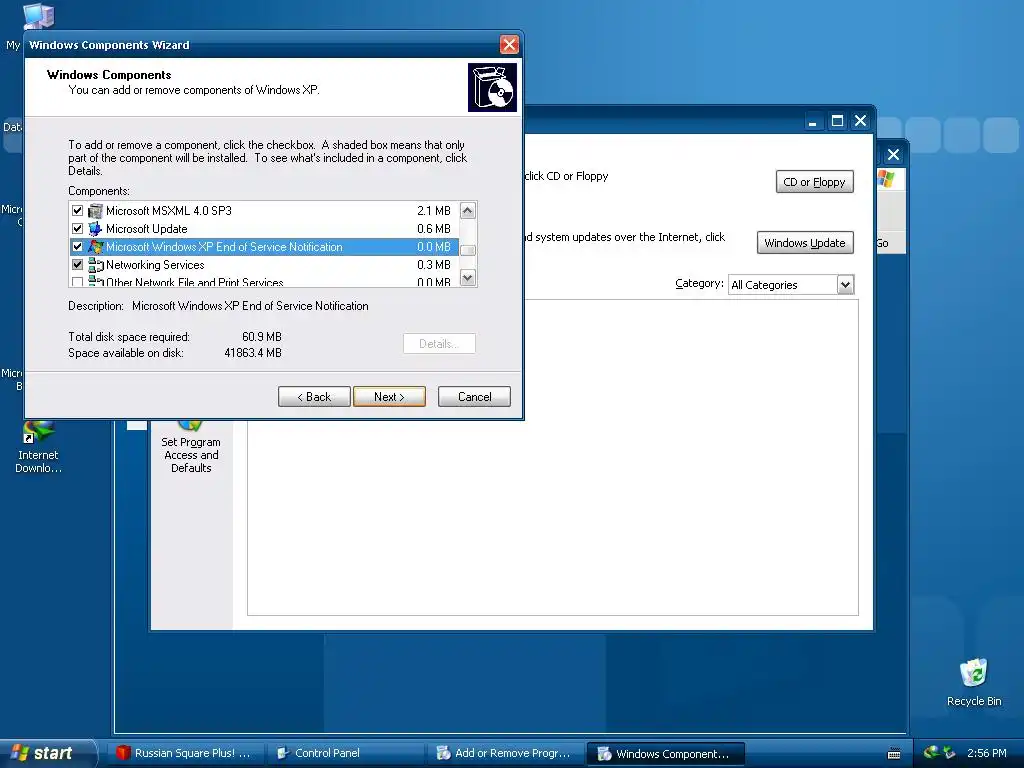1024x768 pixels.
Task: Select the Microsoft Update globe icon
Action: click(95, 229)
